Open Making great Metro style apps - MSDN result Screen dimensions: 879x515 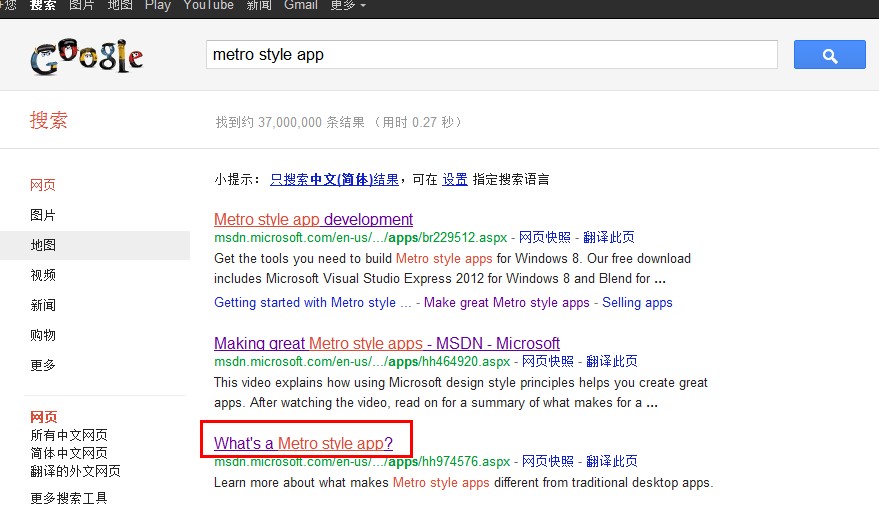[x=387, y=343]
